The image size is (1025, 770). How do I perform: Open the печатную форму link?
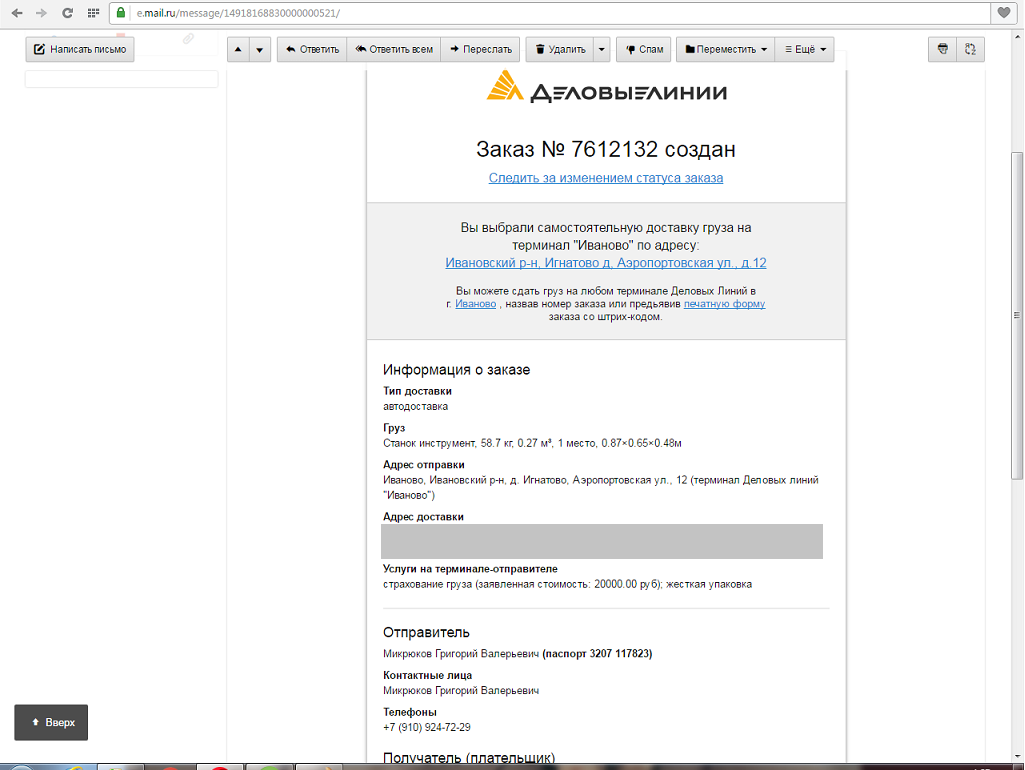(x=724, y=304)
